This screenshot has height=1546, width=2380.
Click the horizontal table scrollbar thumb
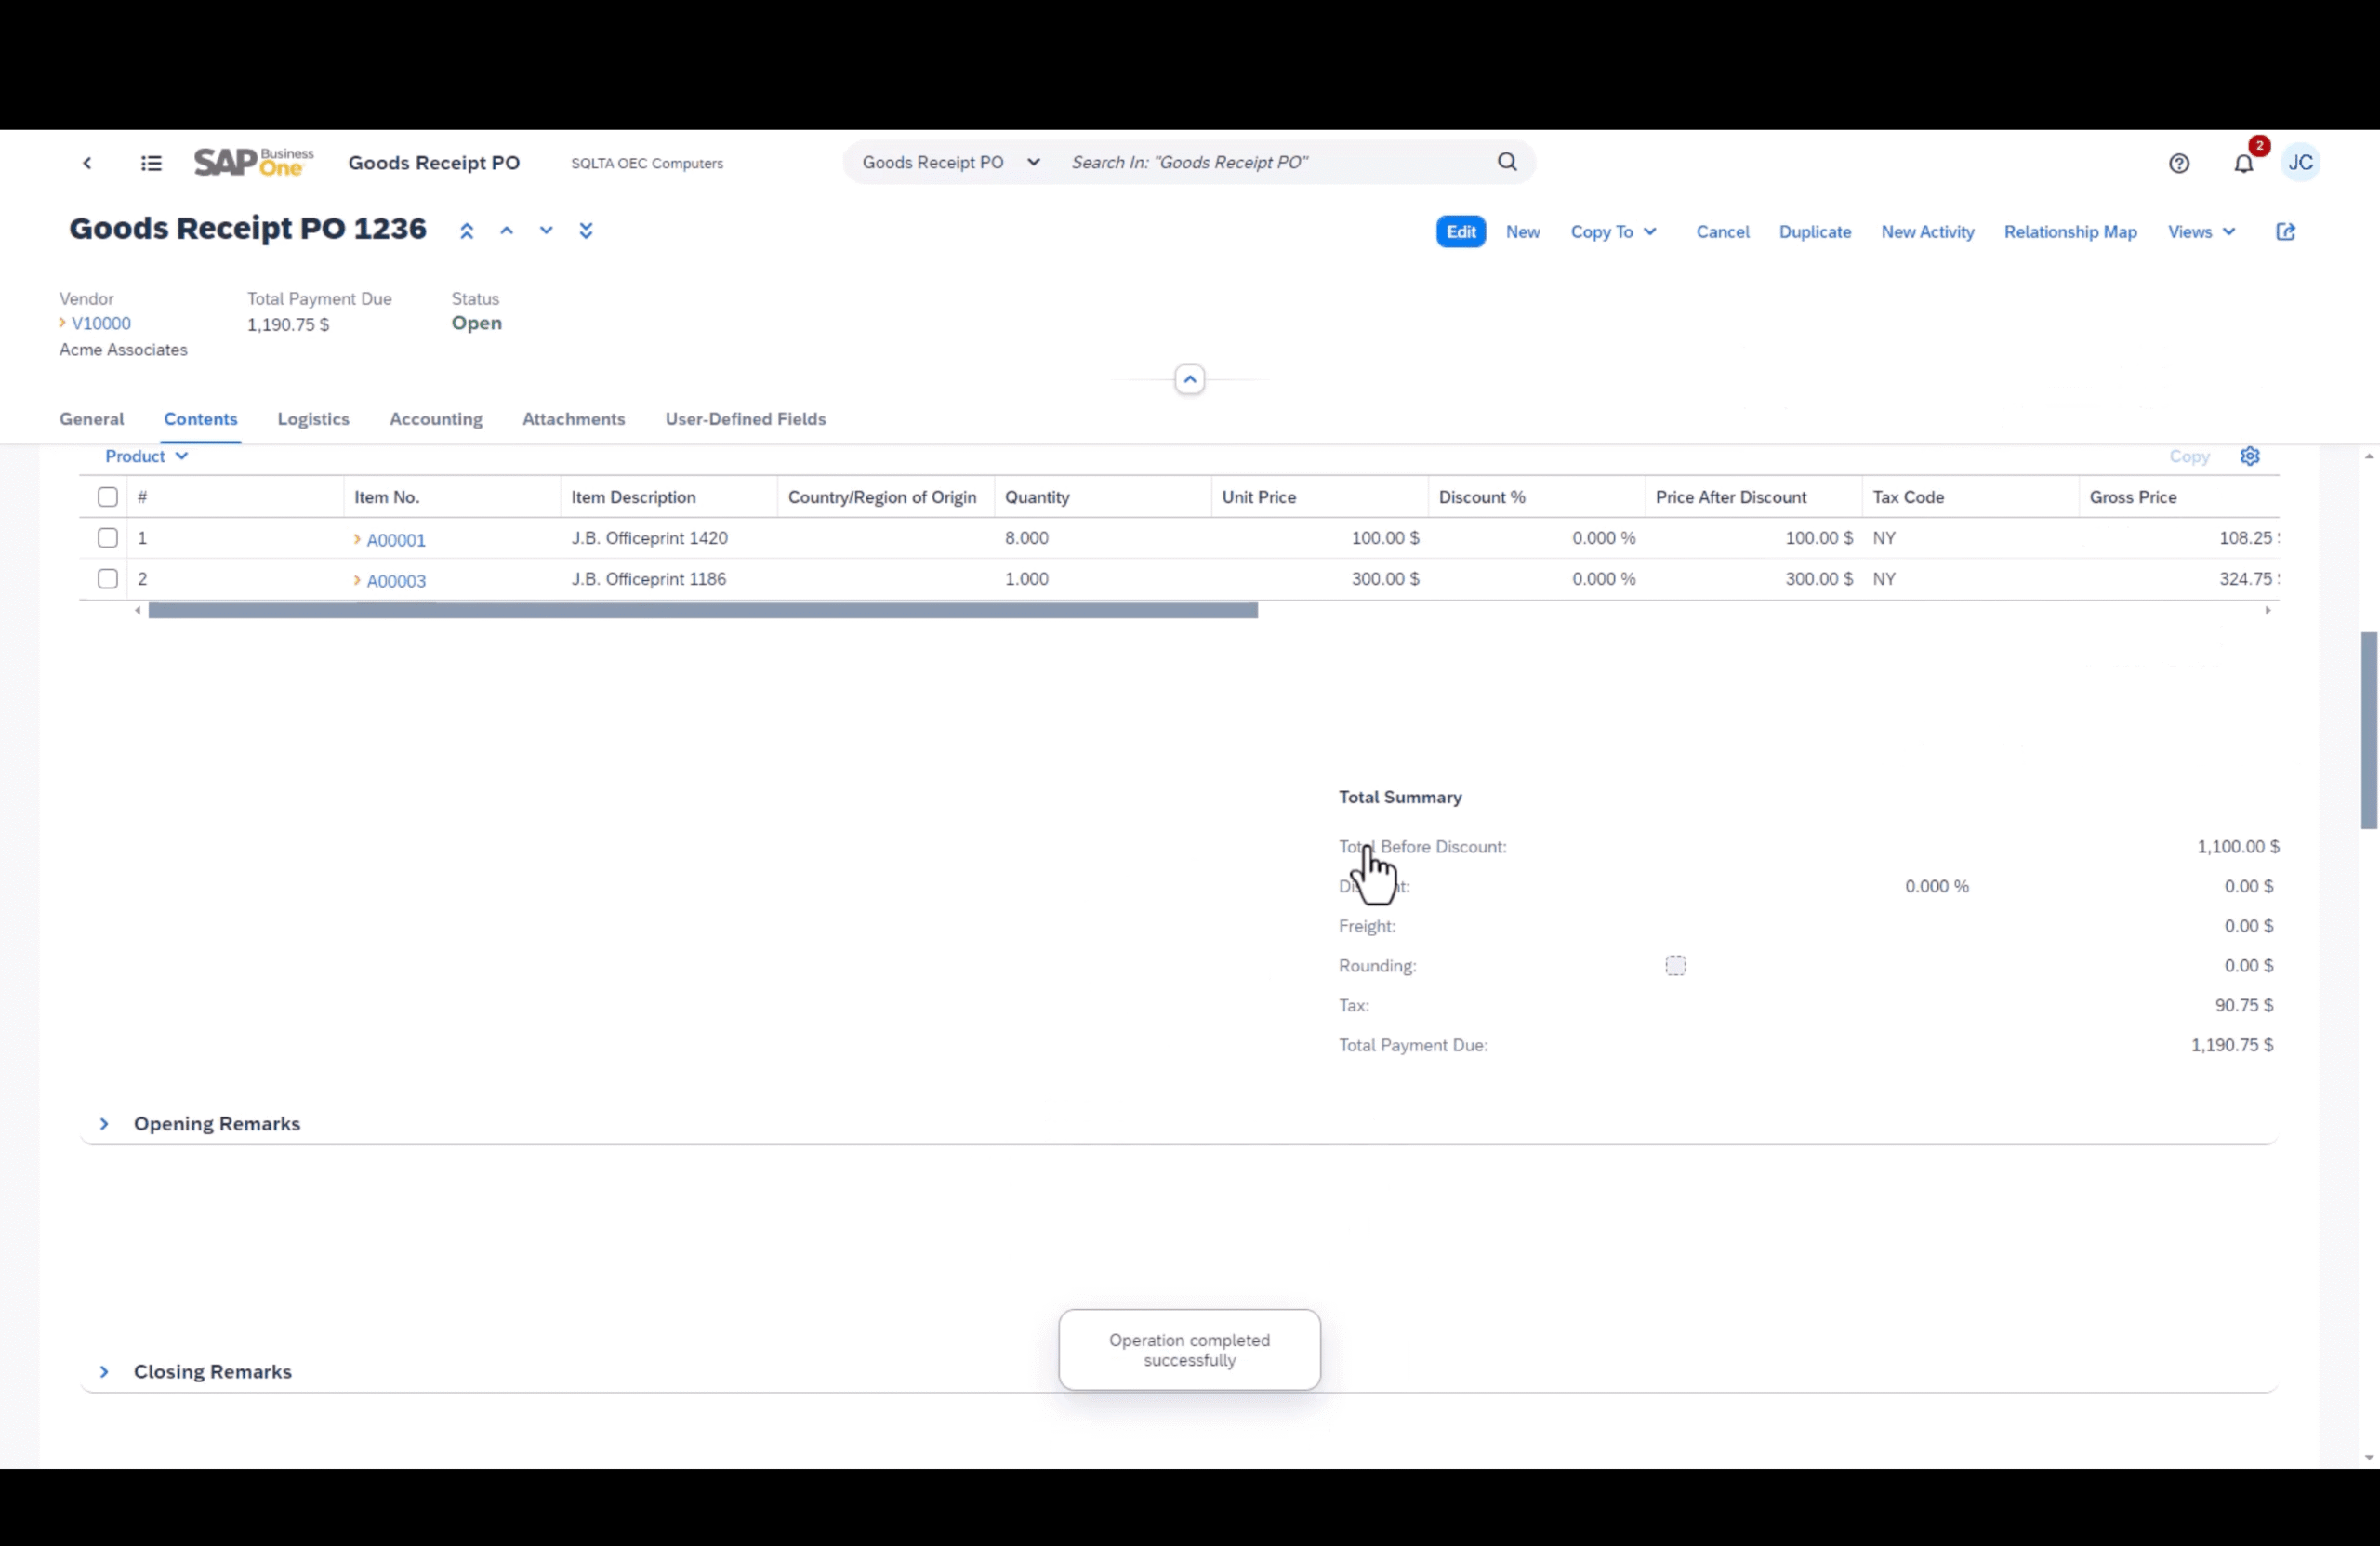(x=703, y=611)
